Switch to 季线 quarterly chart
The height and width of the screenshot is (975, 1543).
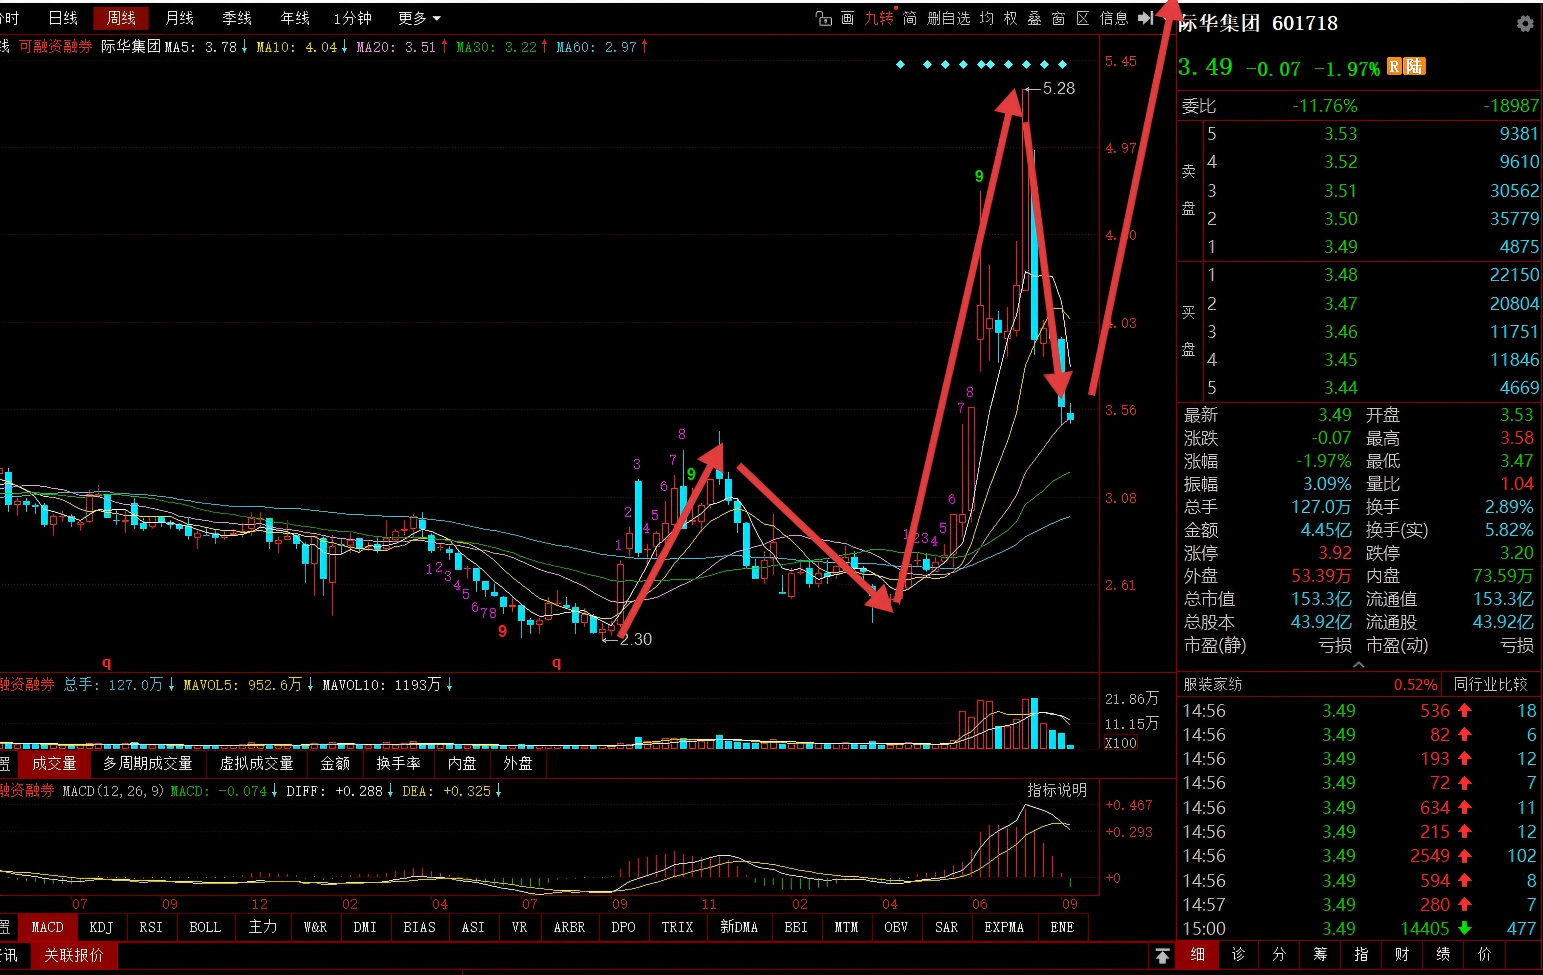tap(237, 18)
